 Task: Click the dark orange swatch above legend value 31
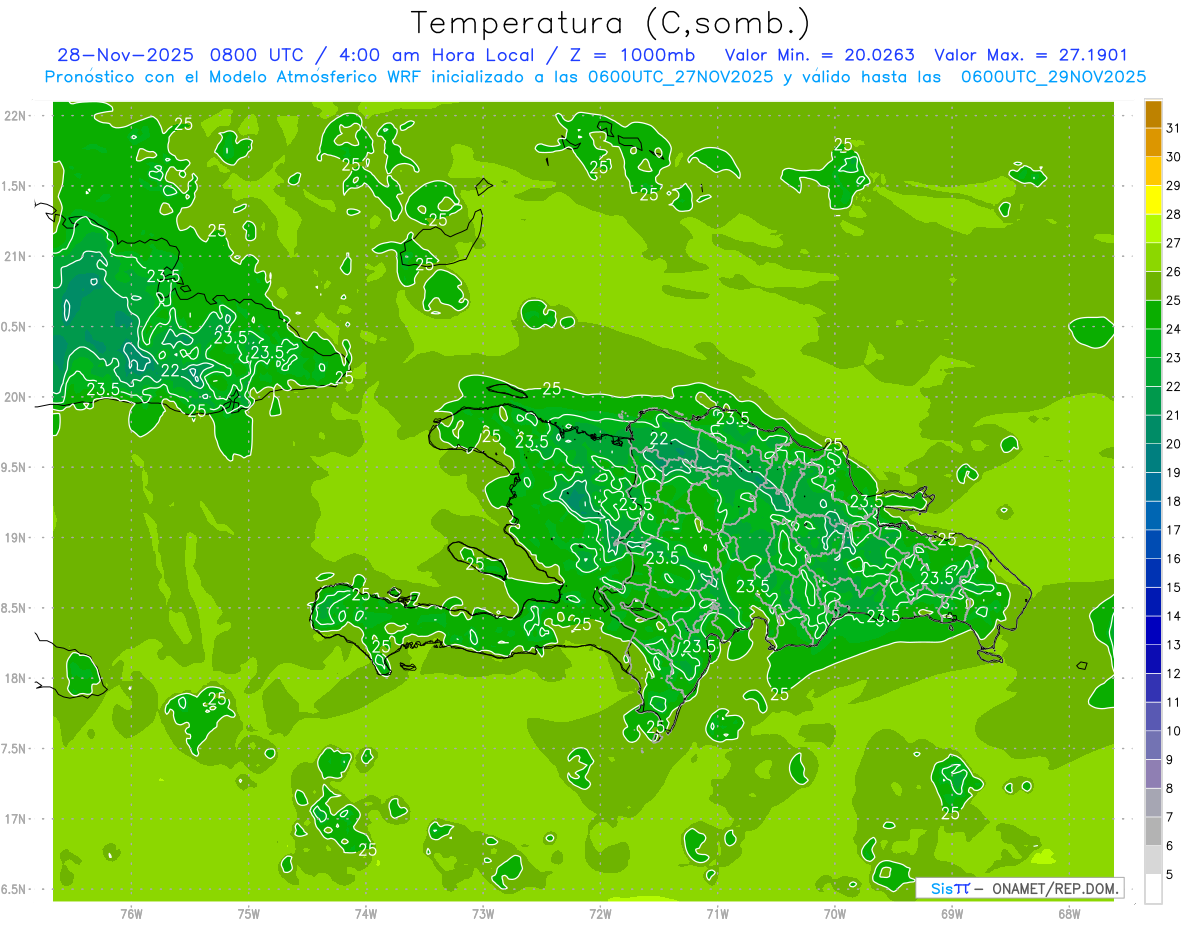[x=1153, y=115]
